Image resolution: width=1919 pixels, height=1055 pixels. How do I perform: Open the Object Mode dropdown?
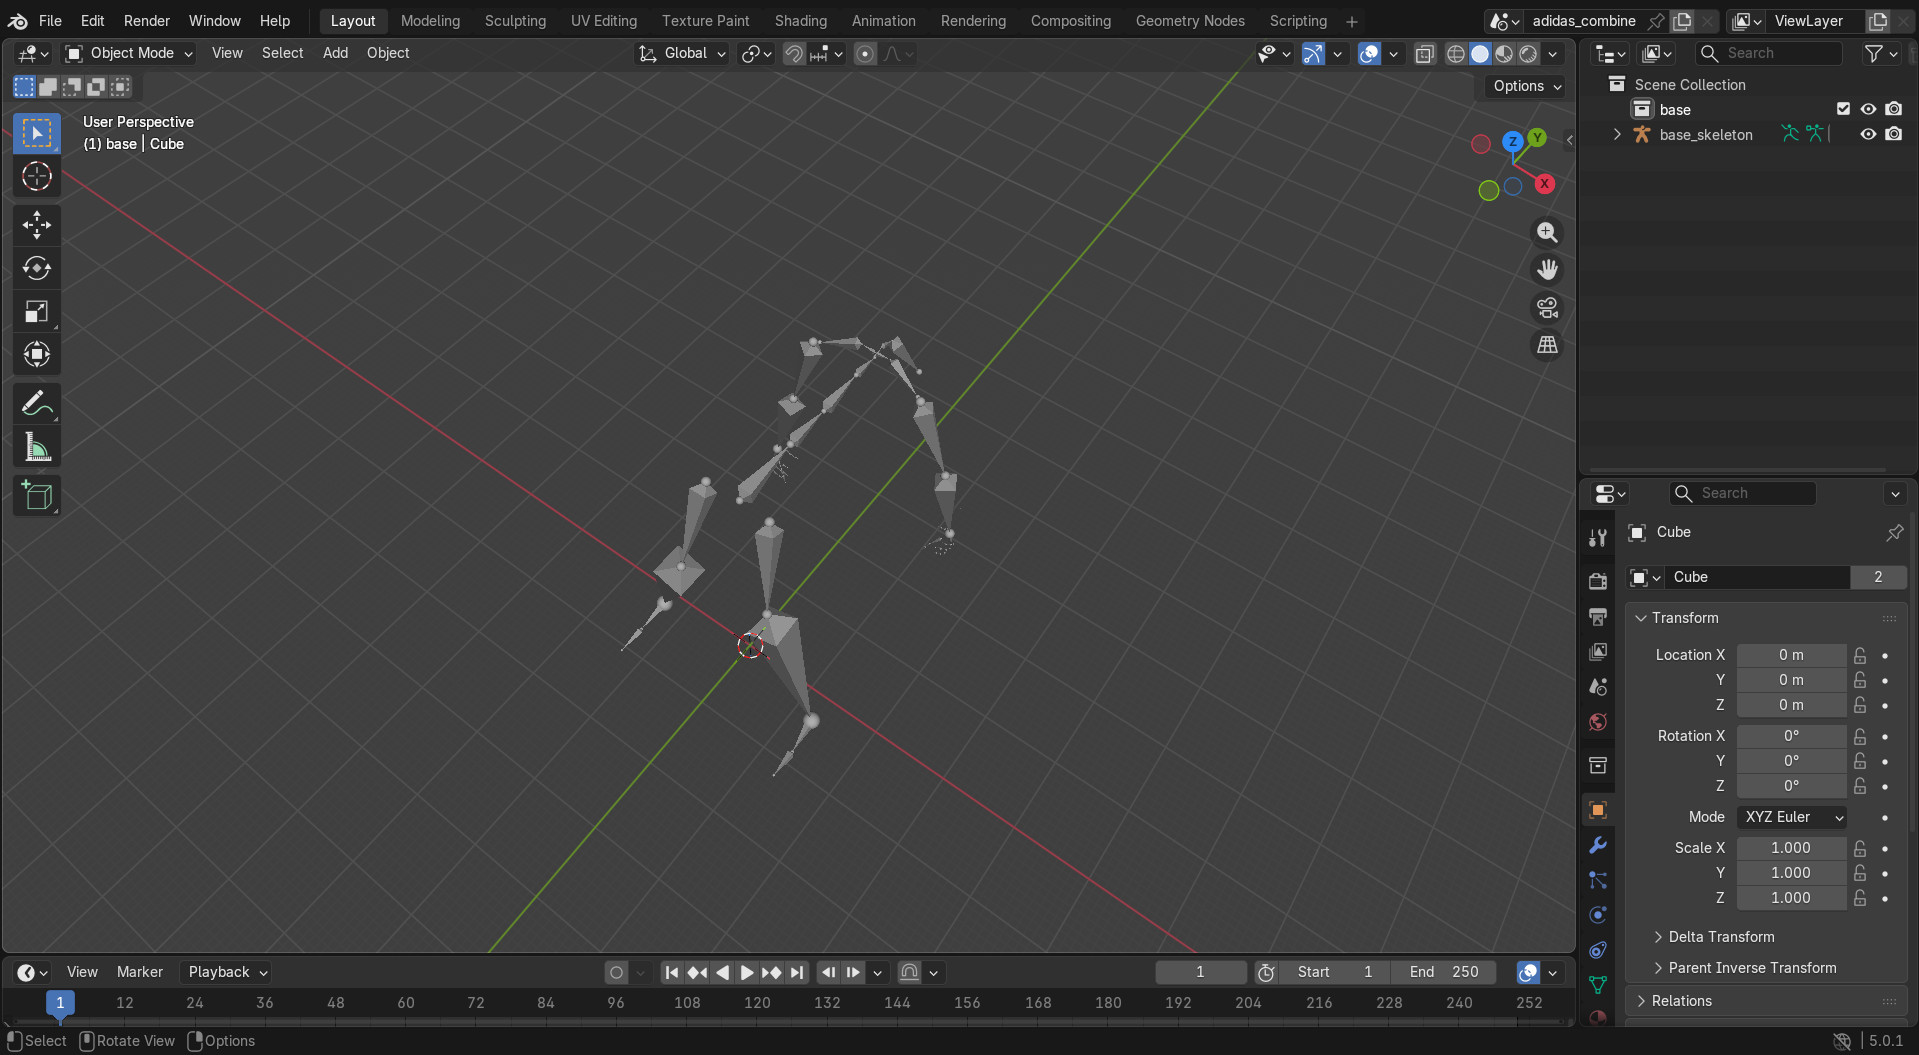[x=129, y=53]
